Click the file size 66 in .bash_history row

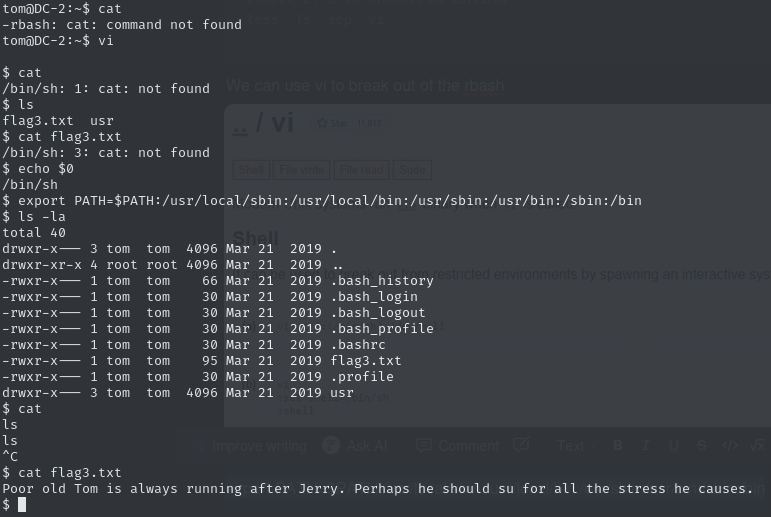(x=209, y=280)
